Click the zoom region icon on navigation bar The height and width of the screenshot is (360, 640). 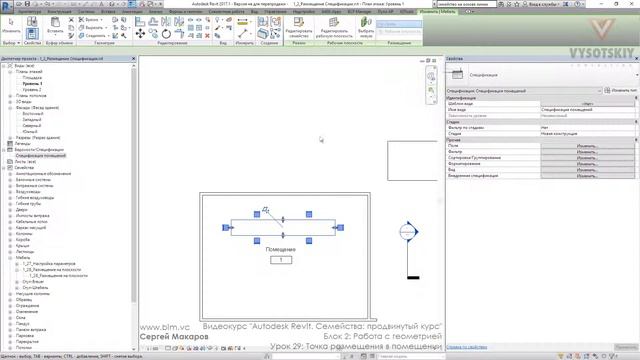coord(431,91)
